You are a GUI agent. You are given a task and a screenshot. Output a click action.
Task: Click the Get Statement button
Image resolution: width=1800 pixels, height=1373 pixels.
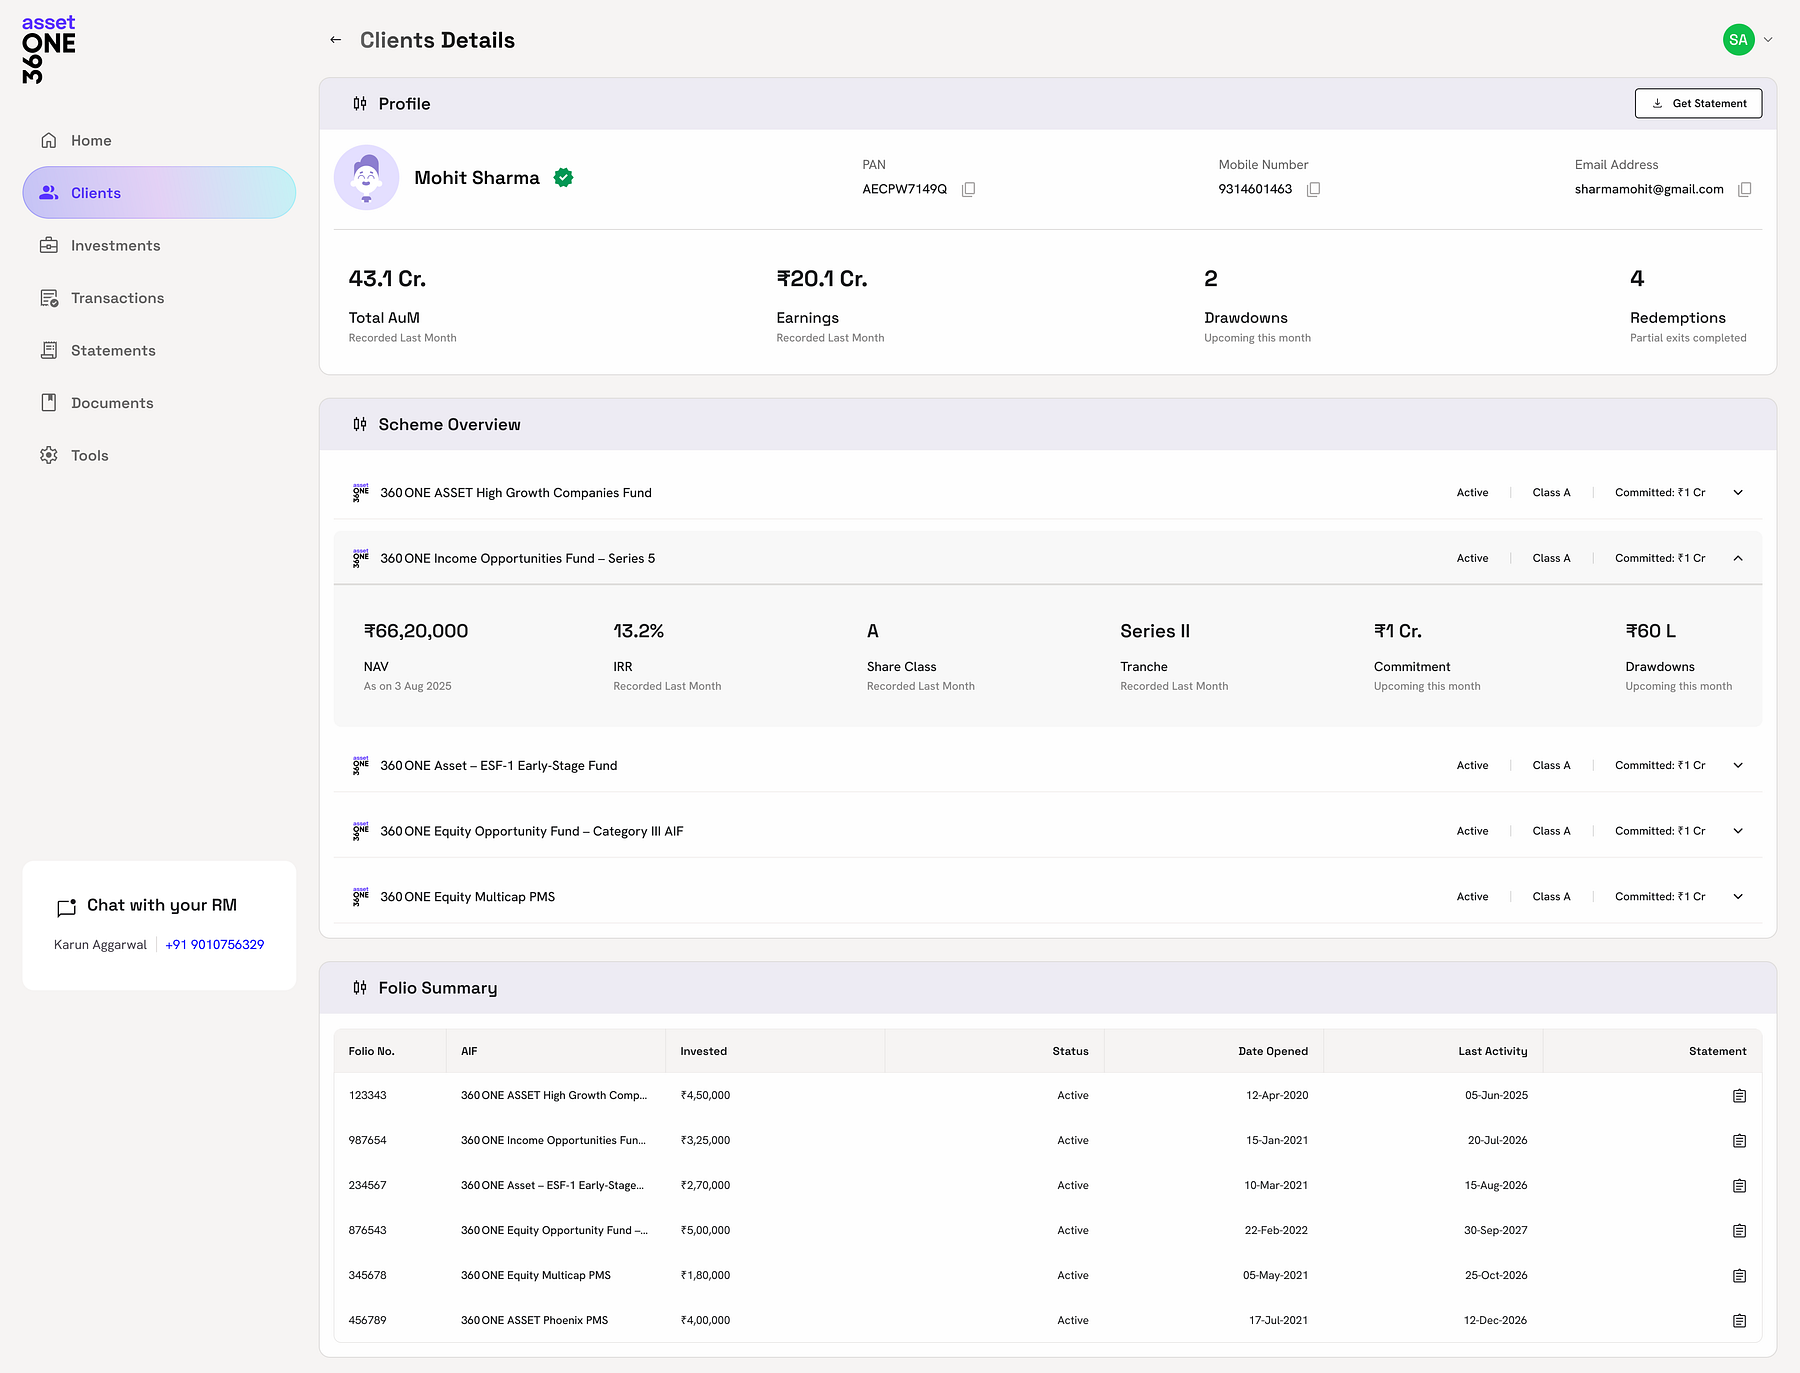coord(1698,103)
